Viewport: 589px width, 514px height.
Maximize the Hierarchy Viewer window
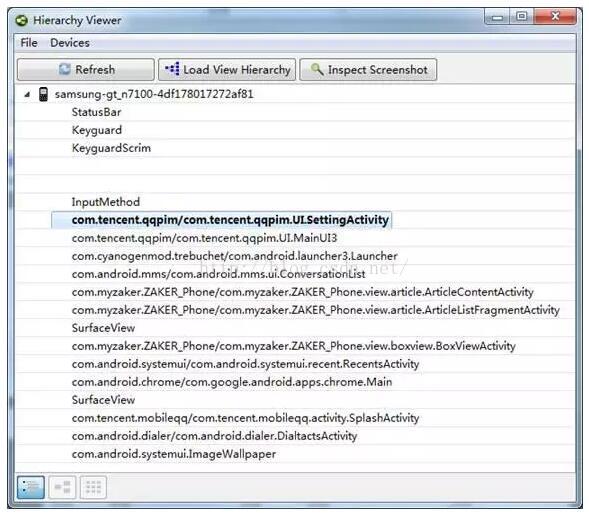click(x=521, y=17)
